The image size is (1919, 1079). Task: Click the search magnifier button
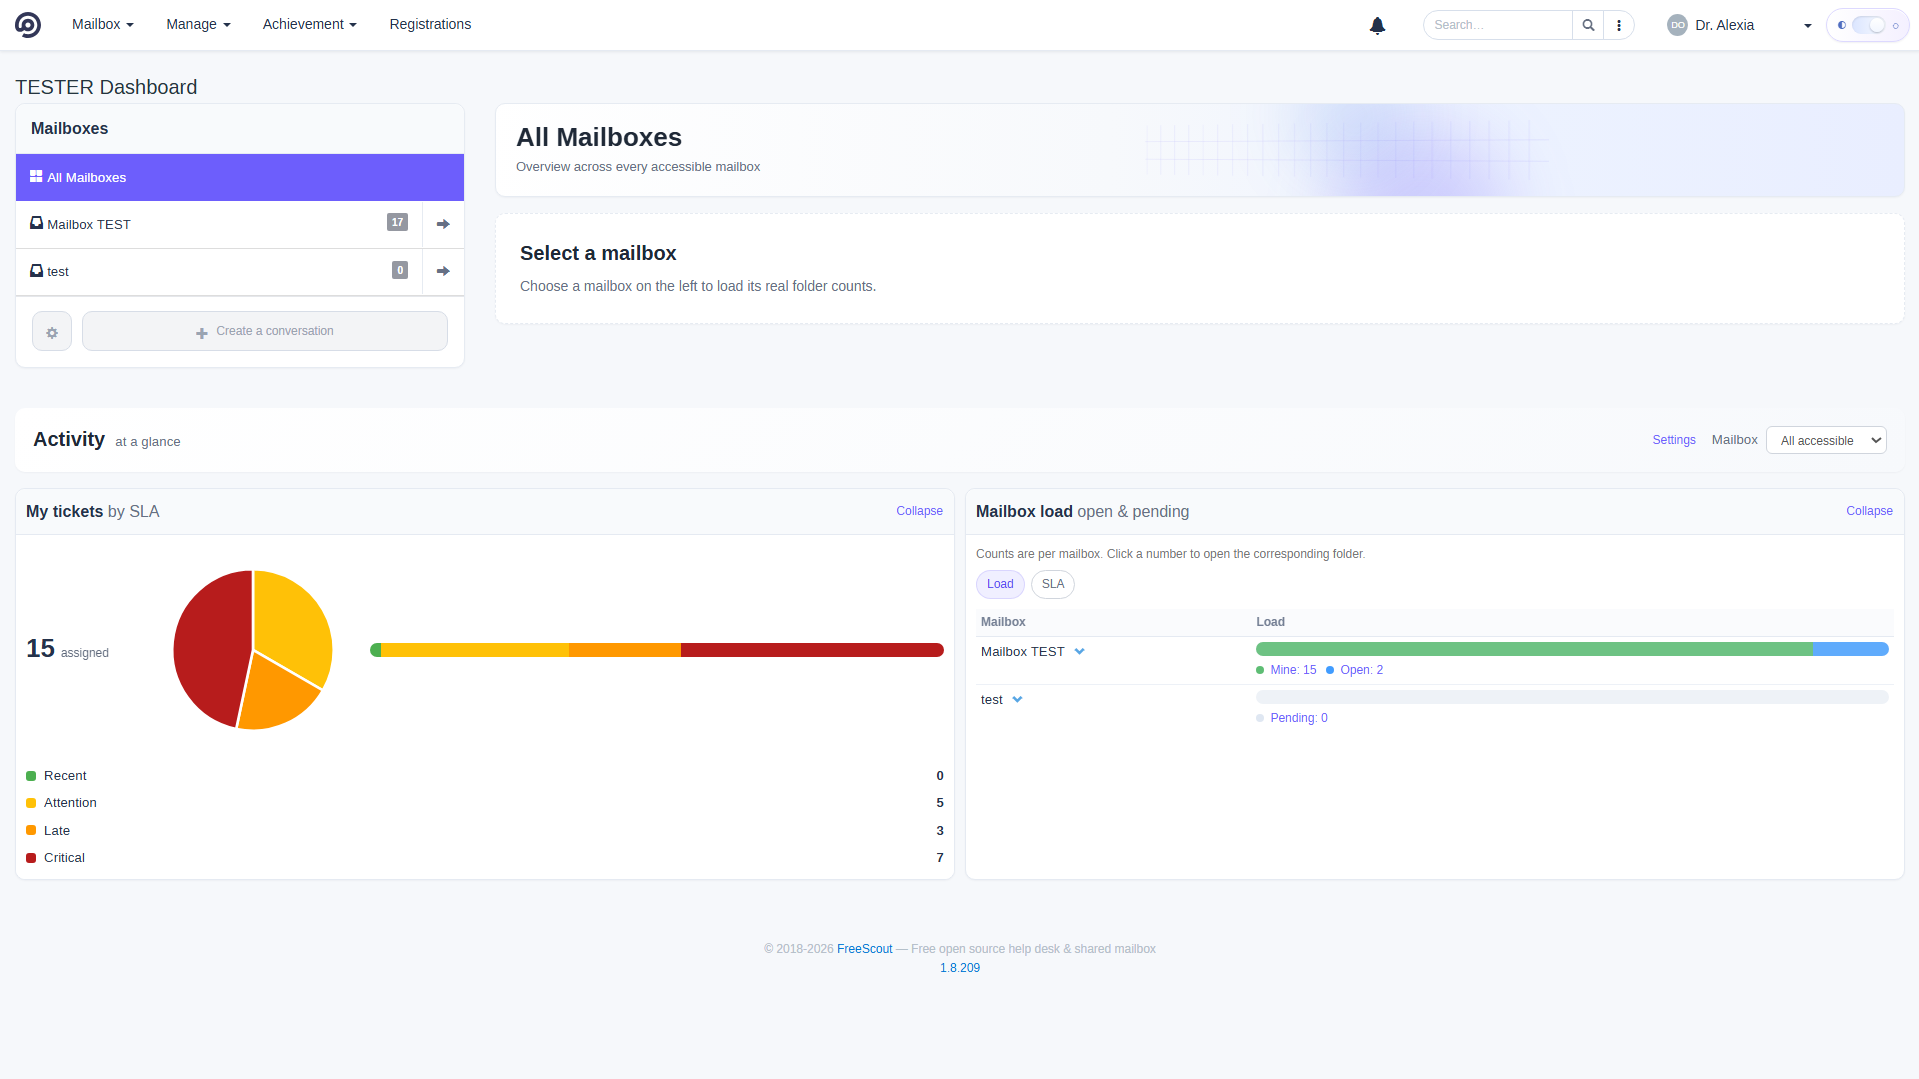coord(1588,25)
